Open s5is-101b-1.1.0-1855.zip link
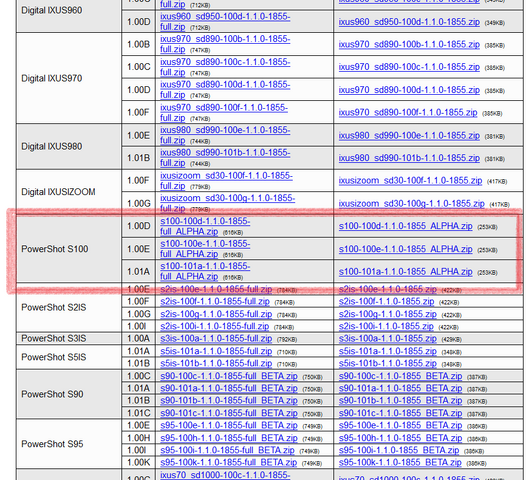This screenshot has height=480, width=526. [x=387, y=364]
